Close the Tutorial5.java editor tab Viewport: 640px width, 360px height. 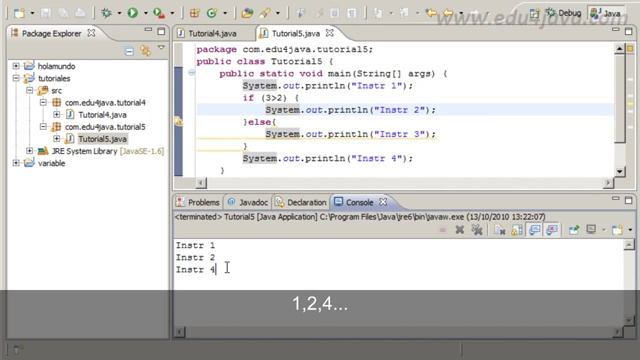[329, 33]
